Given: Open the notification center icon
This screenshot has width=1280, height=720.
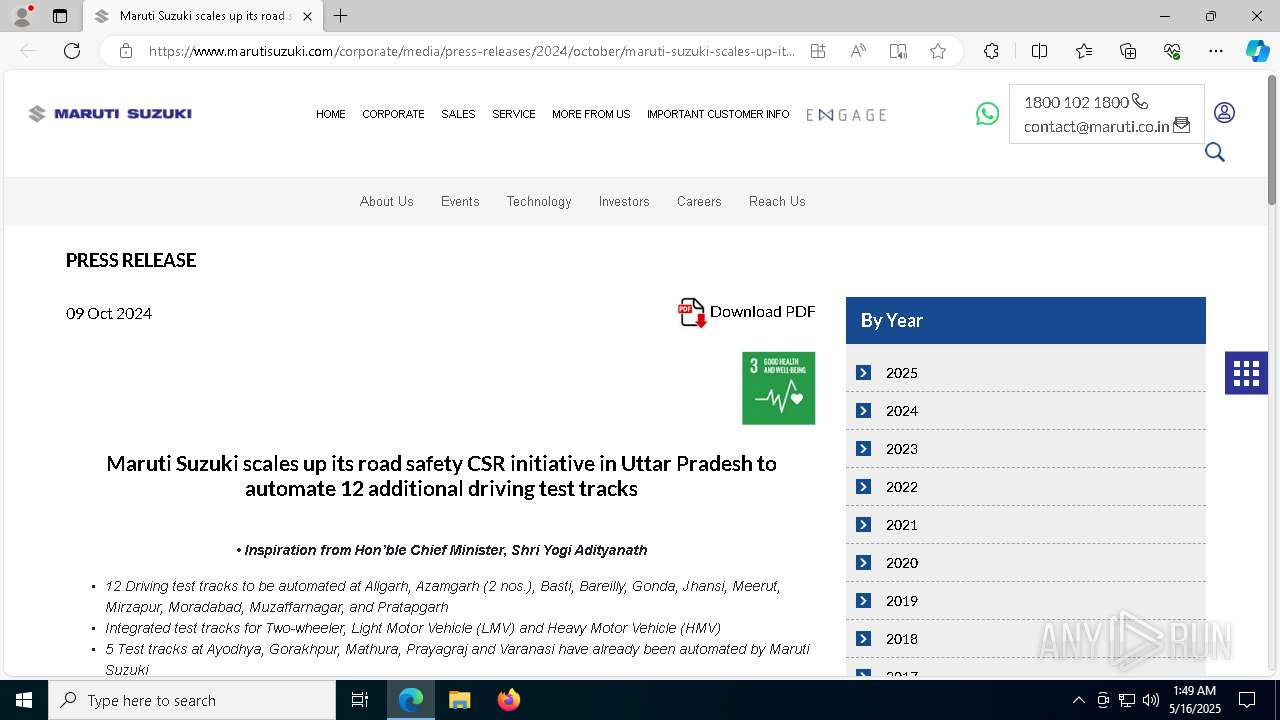Looking at the screenshot, I should [1247, 700].
